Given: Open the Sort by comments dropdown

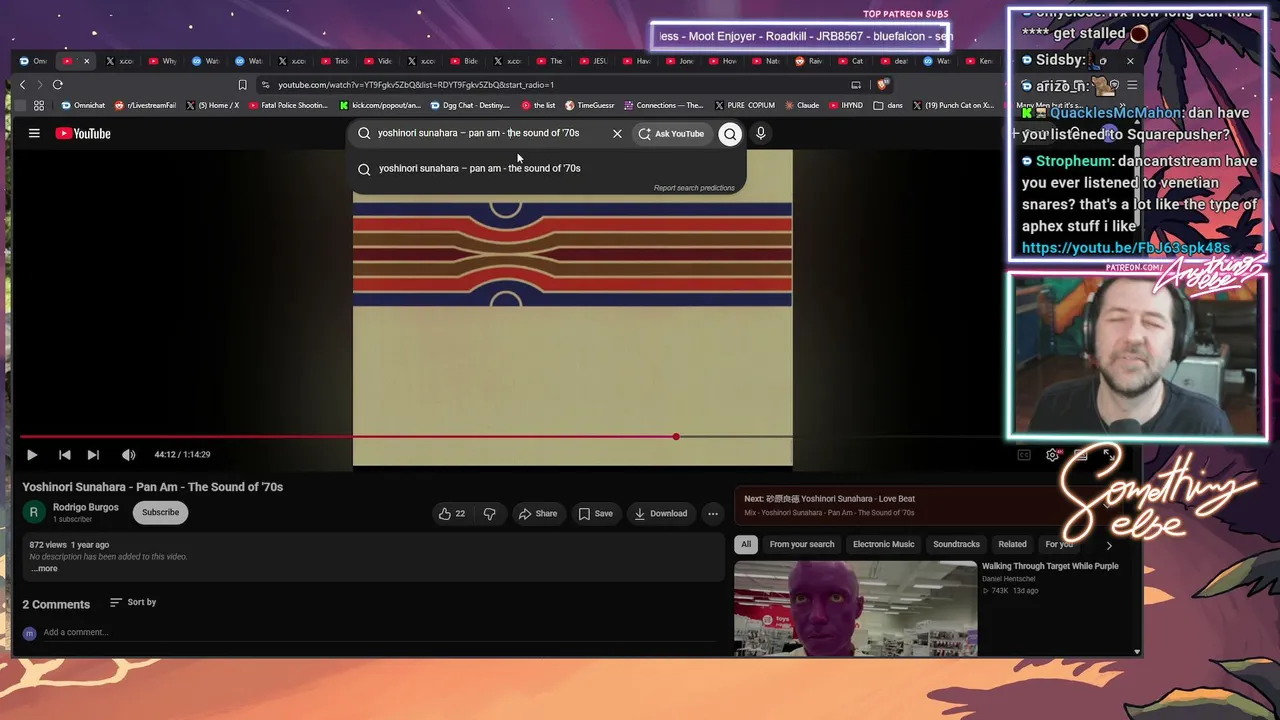Looking at the screenshot, I should coord(133,602).
